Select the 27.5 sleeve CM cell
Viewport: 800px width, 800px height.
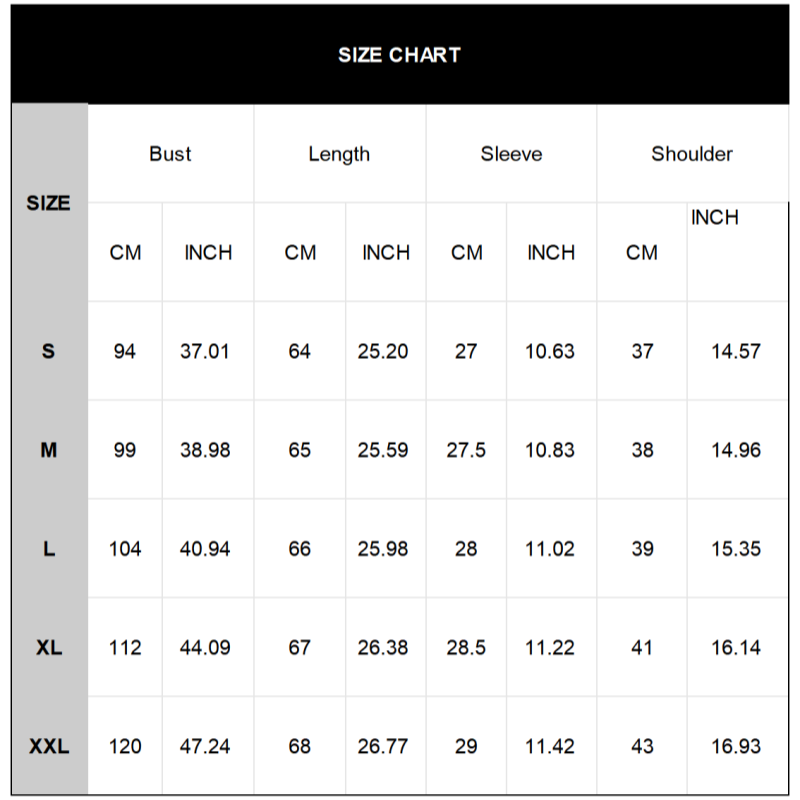(466, 451)
